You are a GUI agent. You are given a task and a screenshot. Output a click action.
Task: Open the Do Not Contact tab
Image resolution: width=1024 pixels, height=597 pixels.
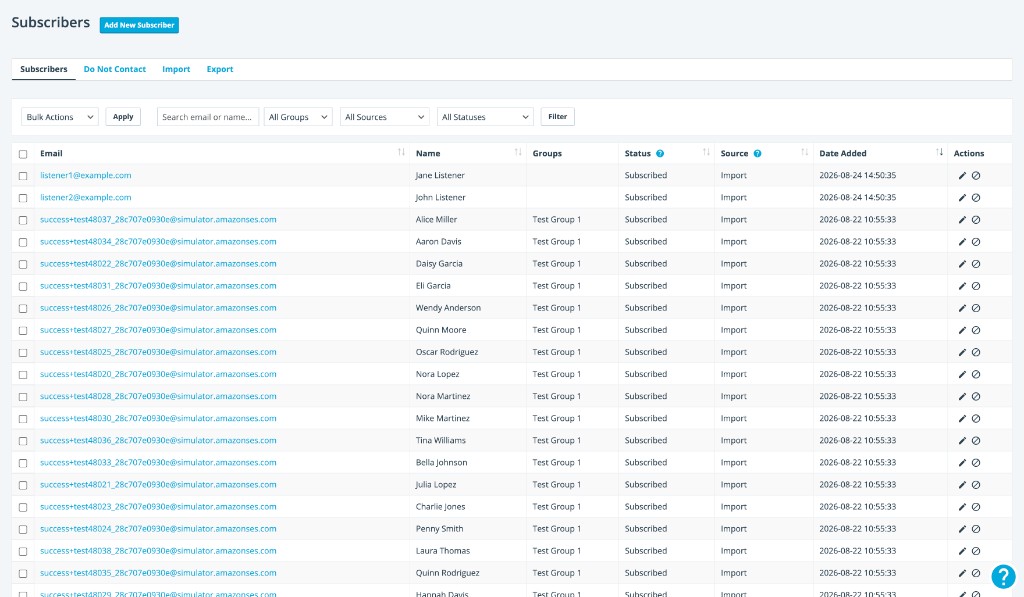pos(115,69)
